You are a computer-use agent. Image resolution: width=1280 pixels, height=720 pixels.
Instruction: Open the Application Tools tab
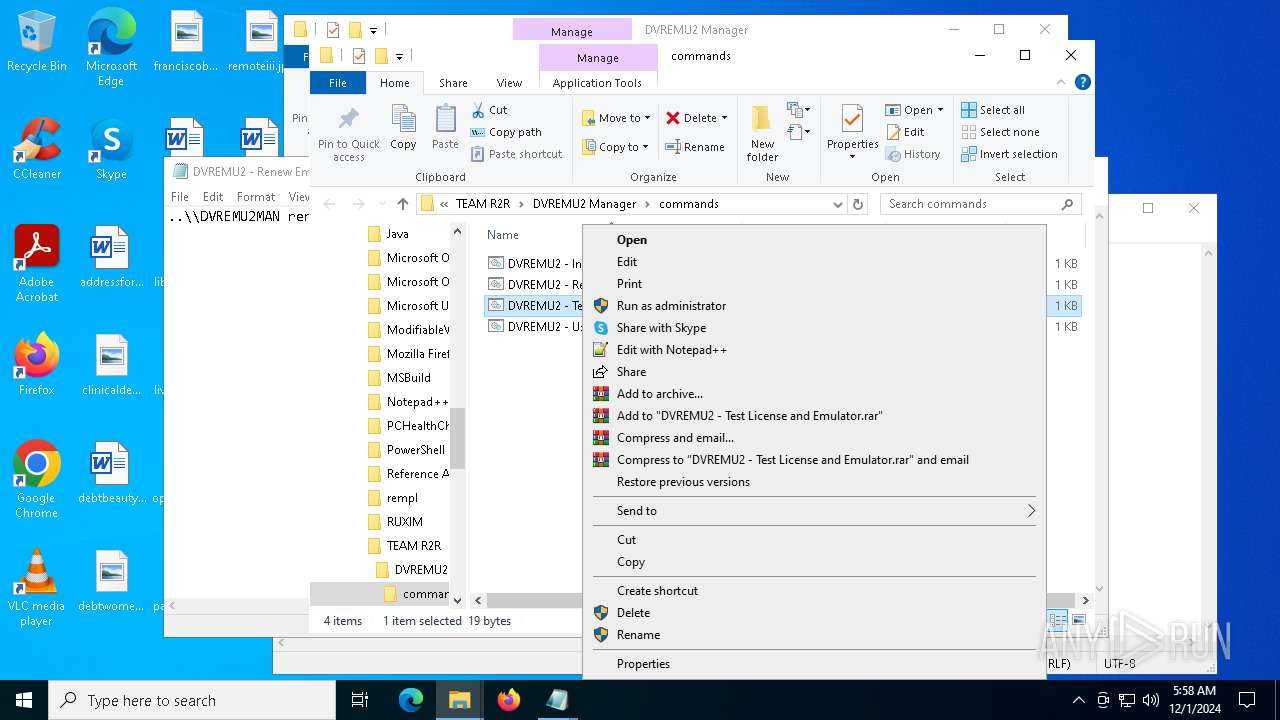pyautogui.click(x=597, y=83)
